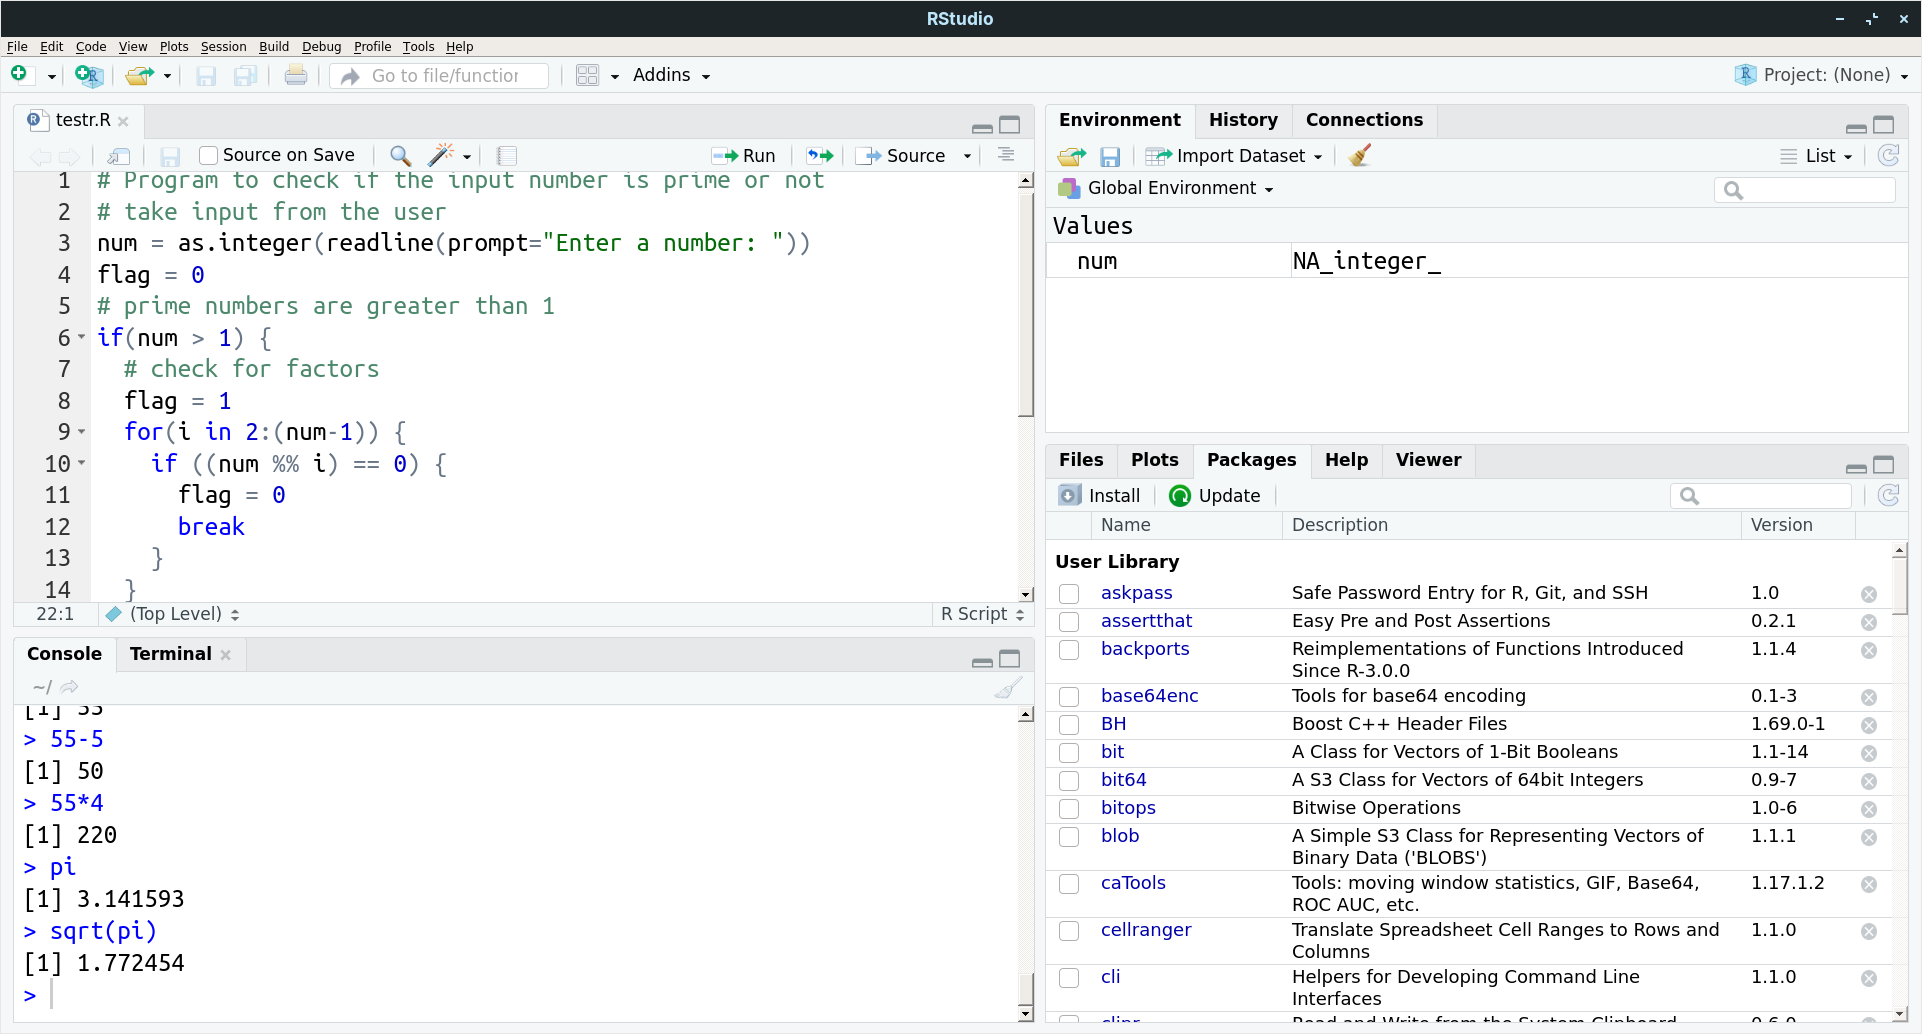Open the blob package link
Screen dimensions: 1922x1034
coord(1120,836)
